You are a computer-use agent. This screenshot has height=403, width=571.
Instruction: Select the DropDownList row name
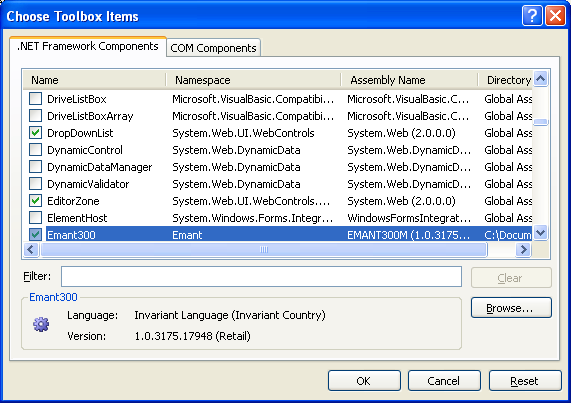point(80,133)
